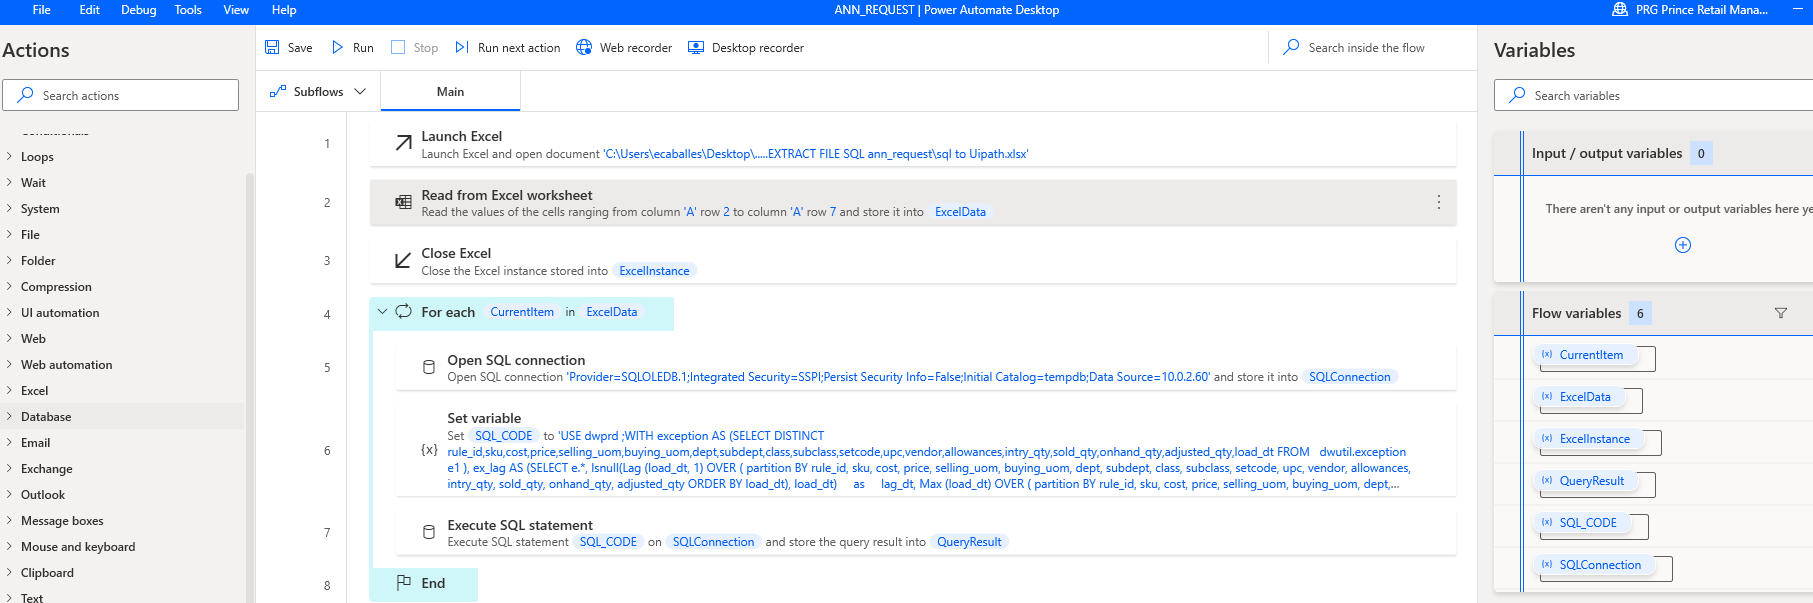The height and width of the screenshot is (603, 1813).
Task: Click the Search inside the flow magnifier icon
Action: coord(1291,47)
